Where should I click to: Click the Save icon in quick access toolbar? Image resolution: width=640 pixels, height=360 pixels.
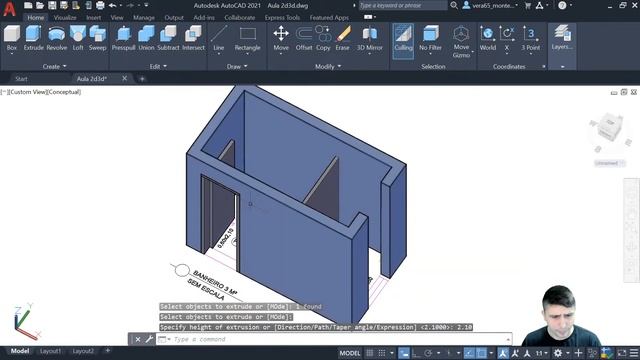[52, 6]
